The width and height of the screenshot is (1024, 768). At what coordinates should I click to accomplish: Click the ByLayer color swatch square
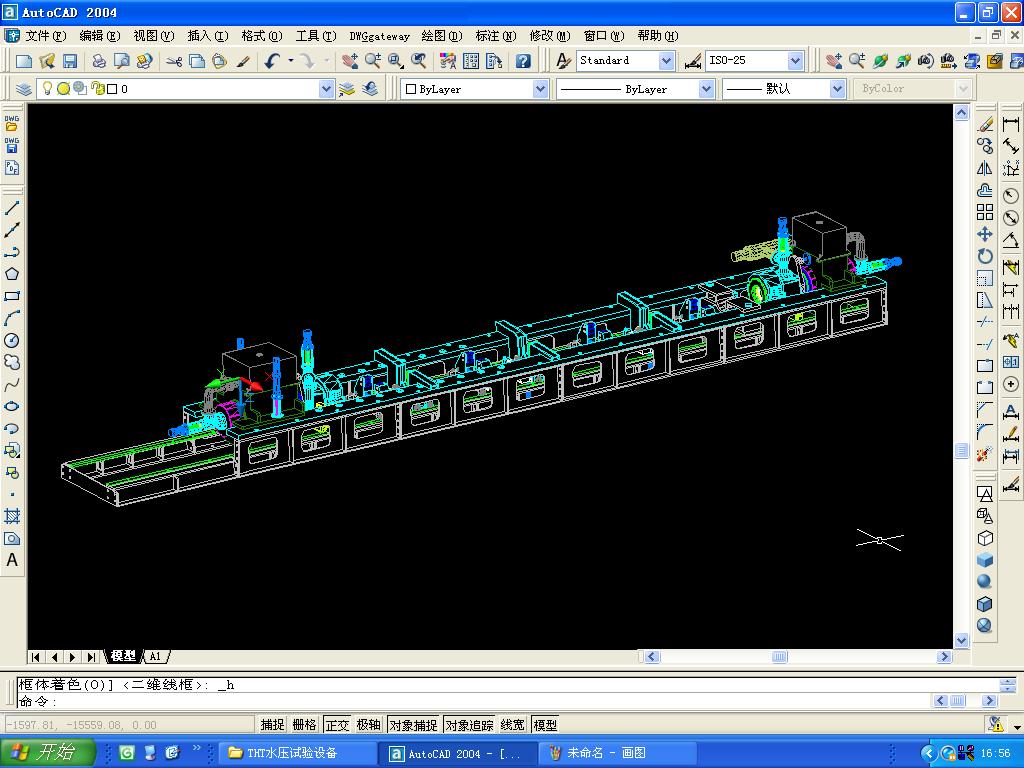point(411,89)
